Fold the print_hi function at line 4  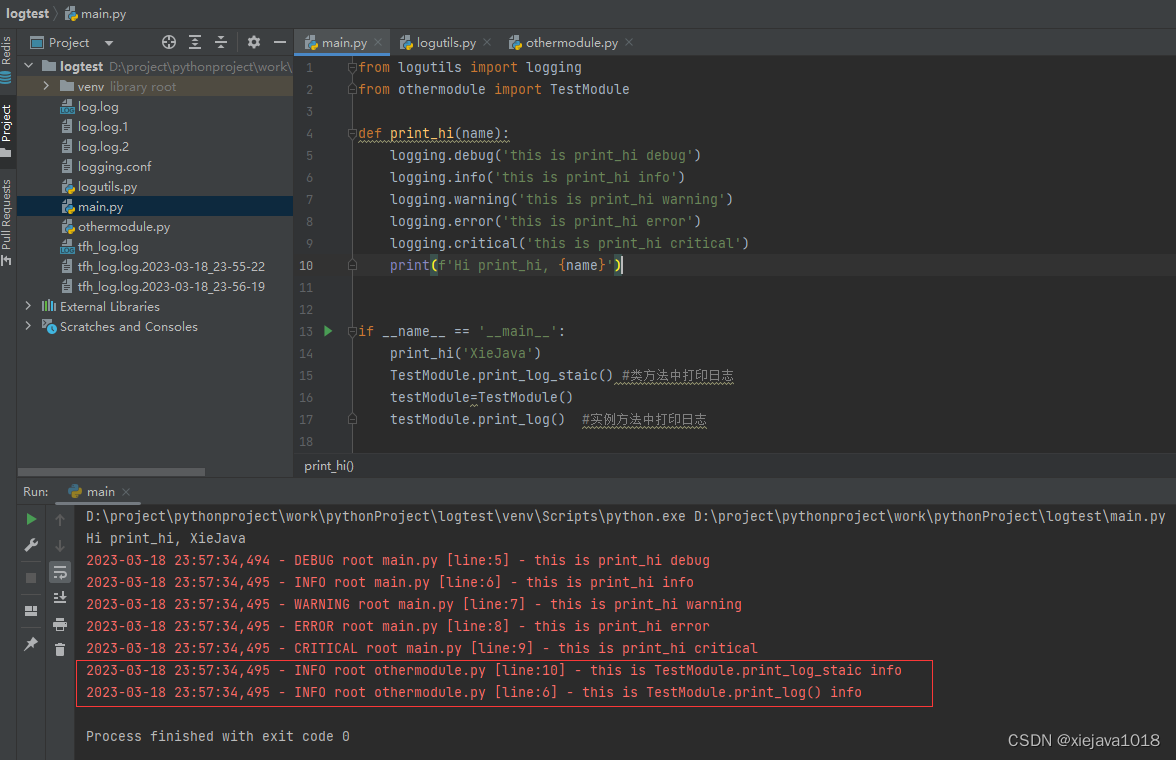[352, 134]
